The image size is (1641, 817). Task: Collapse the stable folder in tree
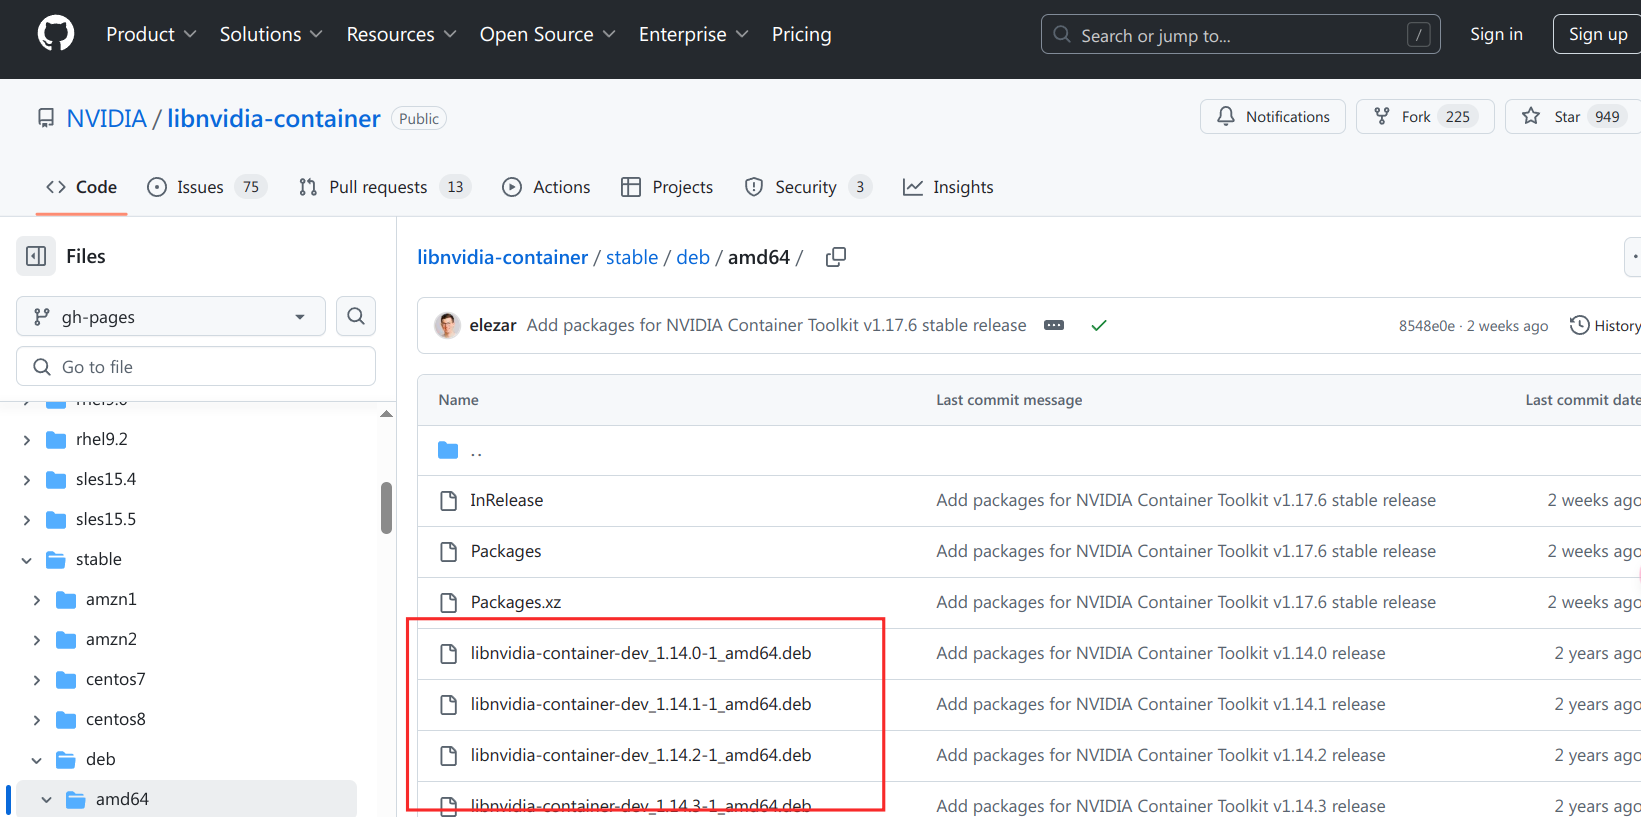tap(27, 560)
